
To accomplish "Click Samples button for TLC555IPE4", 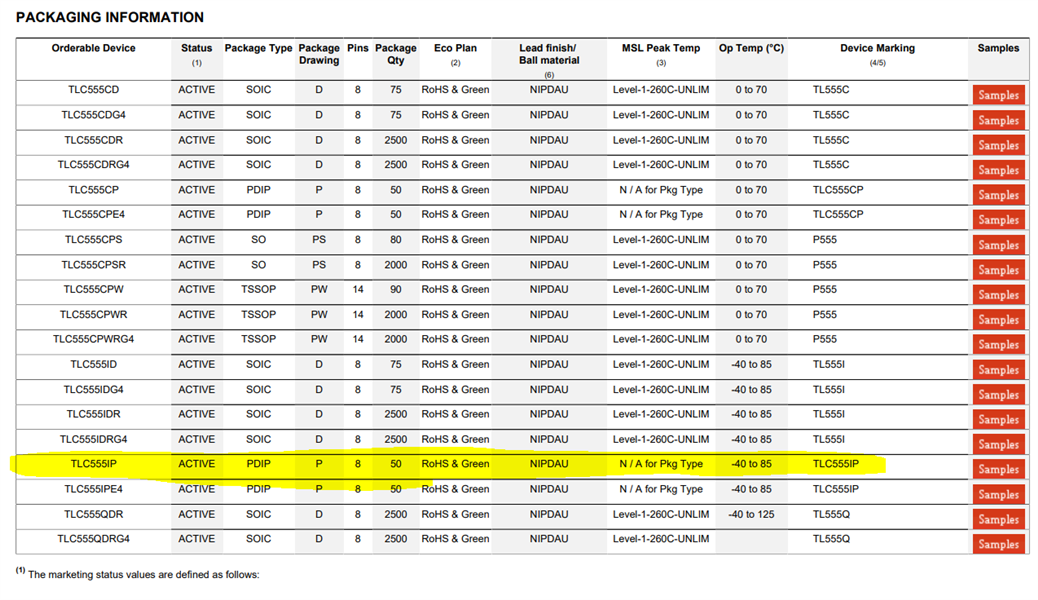I will [x=998, y=494].
